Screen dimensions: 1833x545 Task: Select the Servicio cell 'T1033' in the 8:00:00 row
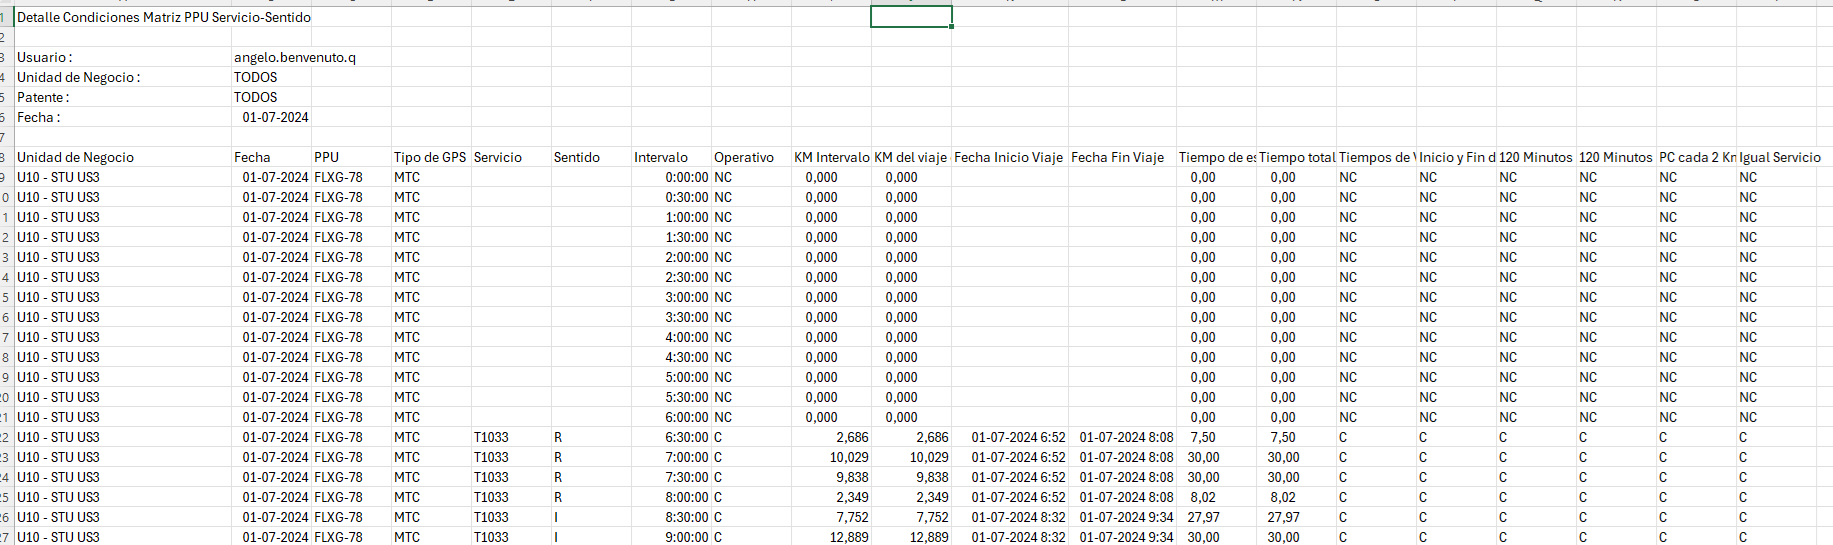click(491, 497)
